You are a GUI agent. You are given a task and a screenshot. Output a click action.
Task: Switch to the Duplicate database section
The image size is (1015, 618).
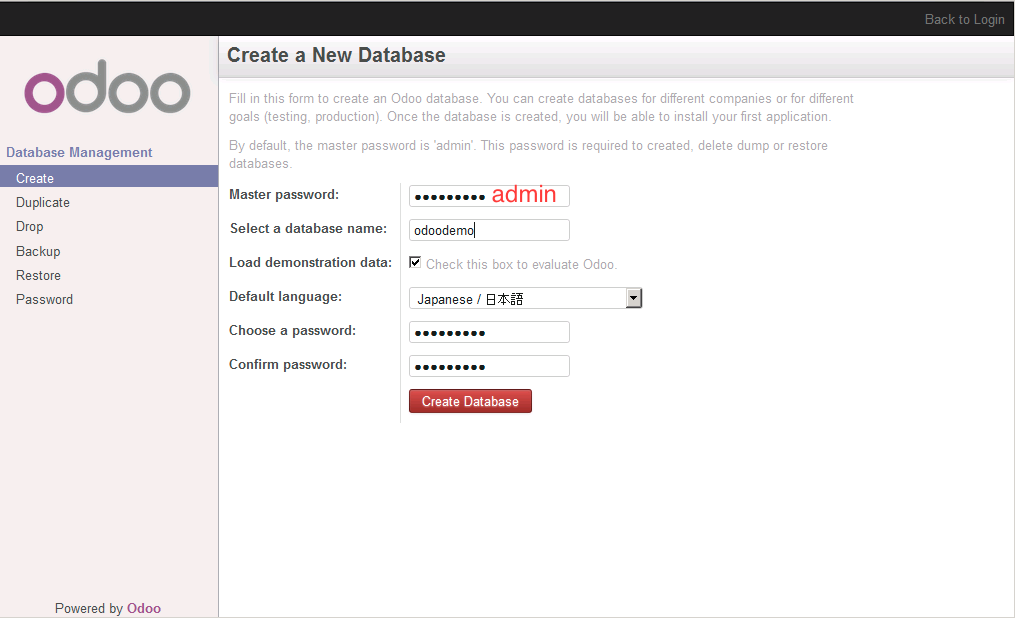click(x=43, y=202)
